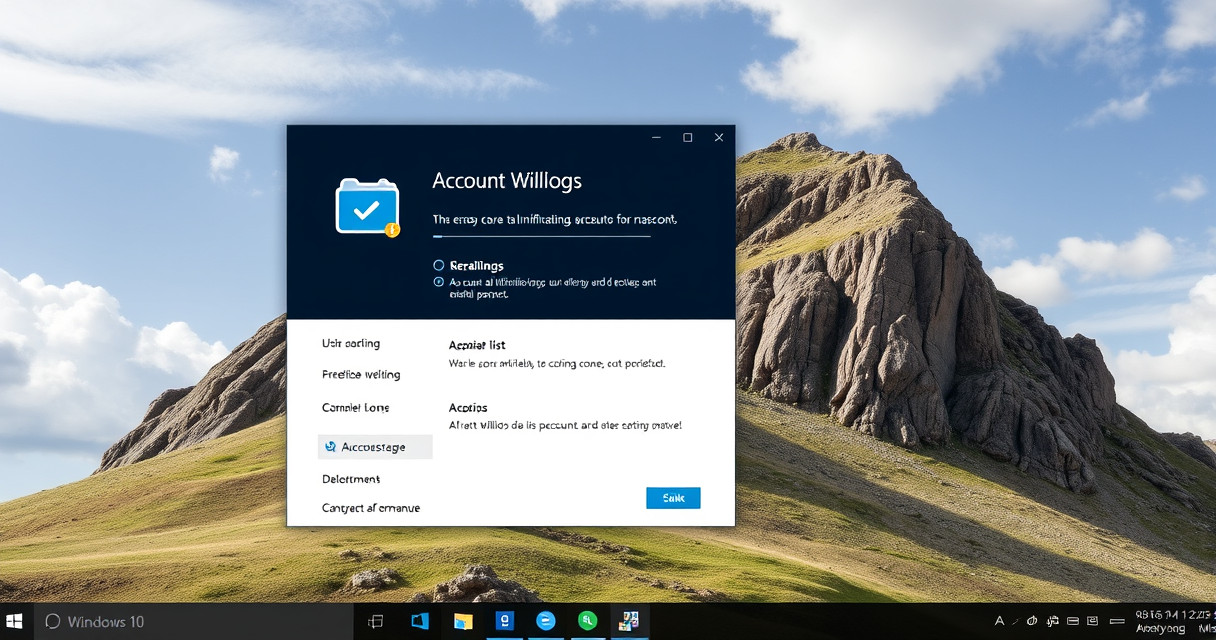Open the Usir earling sidebar section
This screenshot has height=640, width=1216.
pos(351,343)
